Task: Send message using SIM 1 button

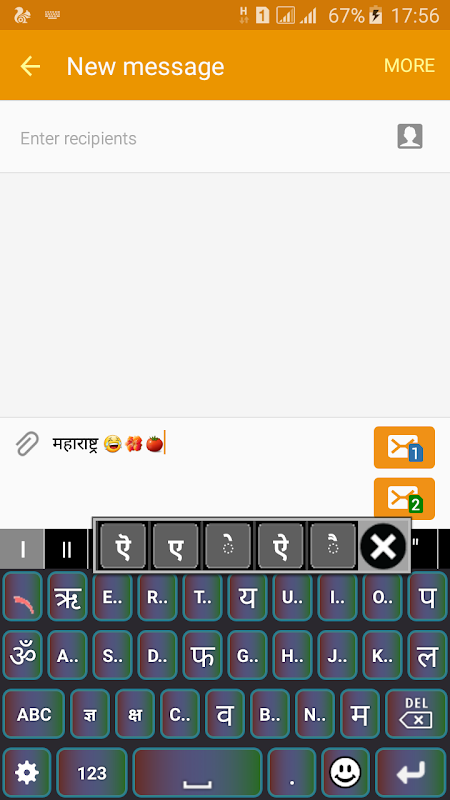Action: (x=404, y=447)
